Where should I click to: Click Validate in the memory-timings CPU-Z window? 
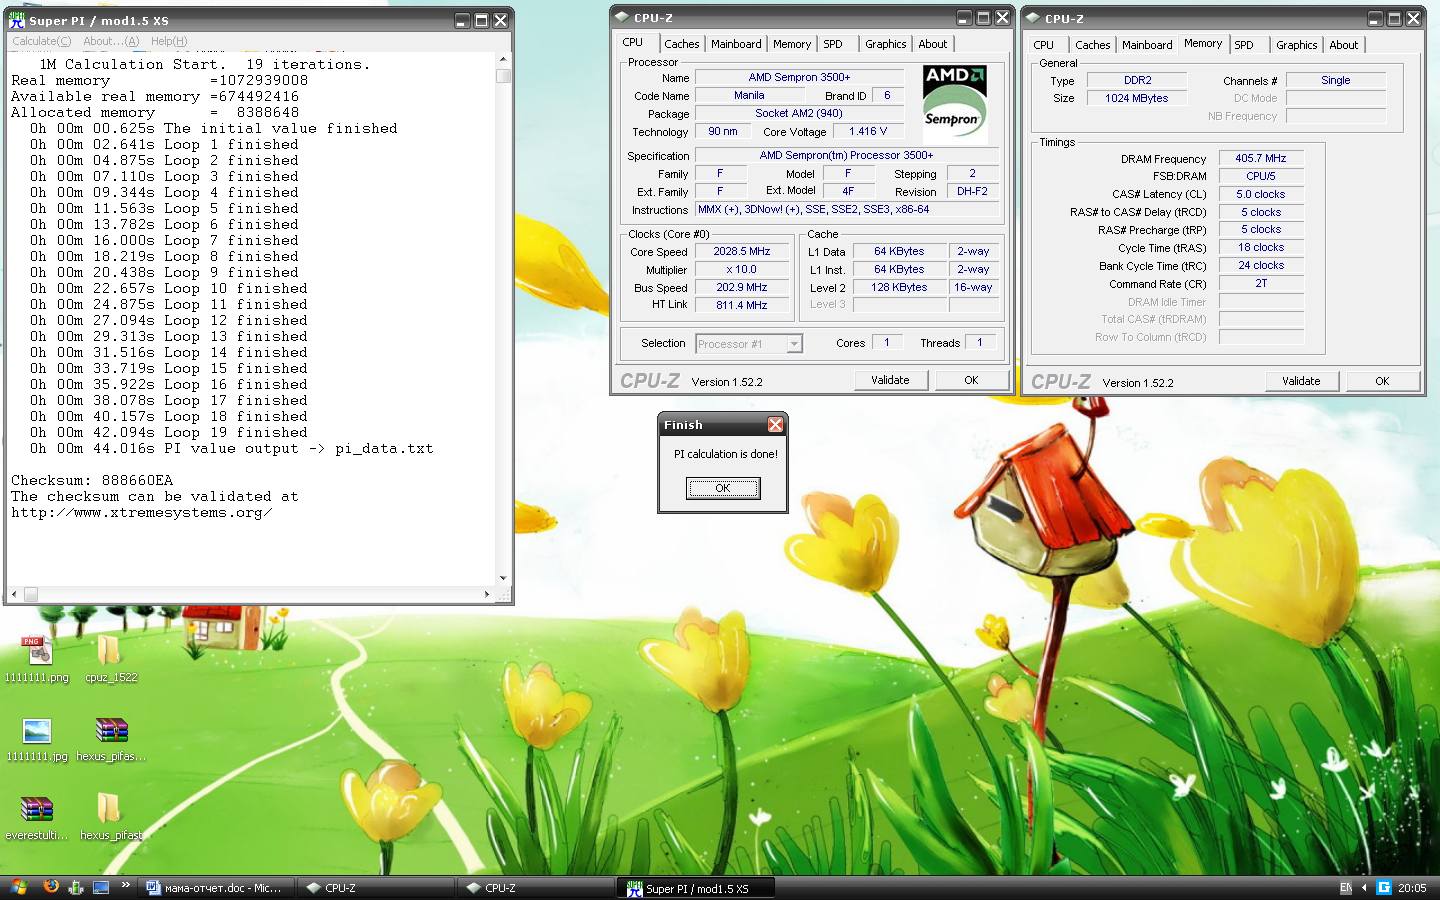pyautogui.click(x=1301, y=381)
